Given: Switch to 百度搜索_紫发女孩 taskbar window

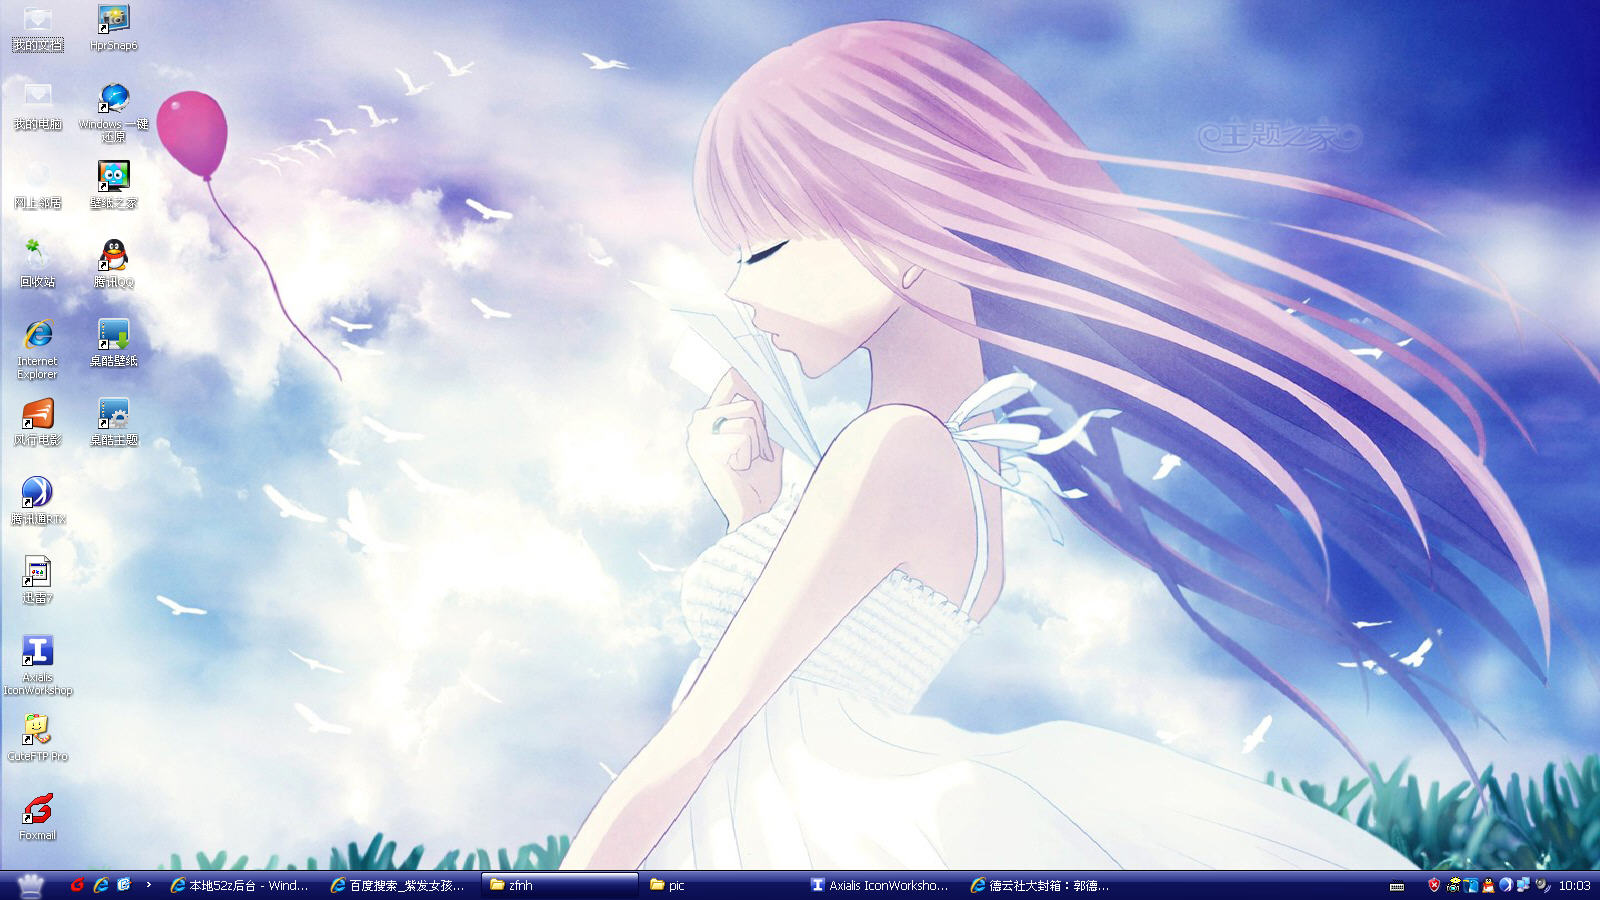Looking at the screenshot, I should coord(400,885).
